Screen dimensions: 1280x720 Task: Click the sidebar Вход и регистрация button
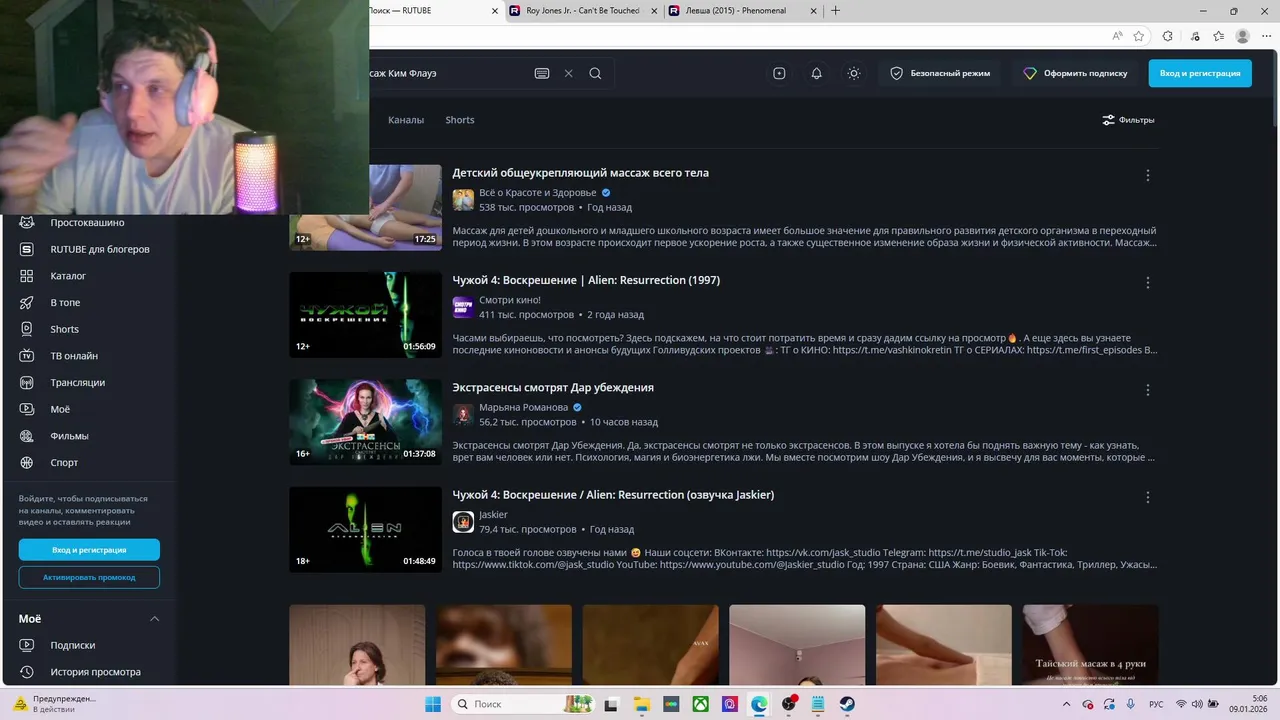pos(89,550)
